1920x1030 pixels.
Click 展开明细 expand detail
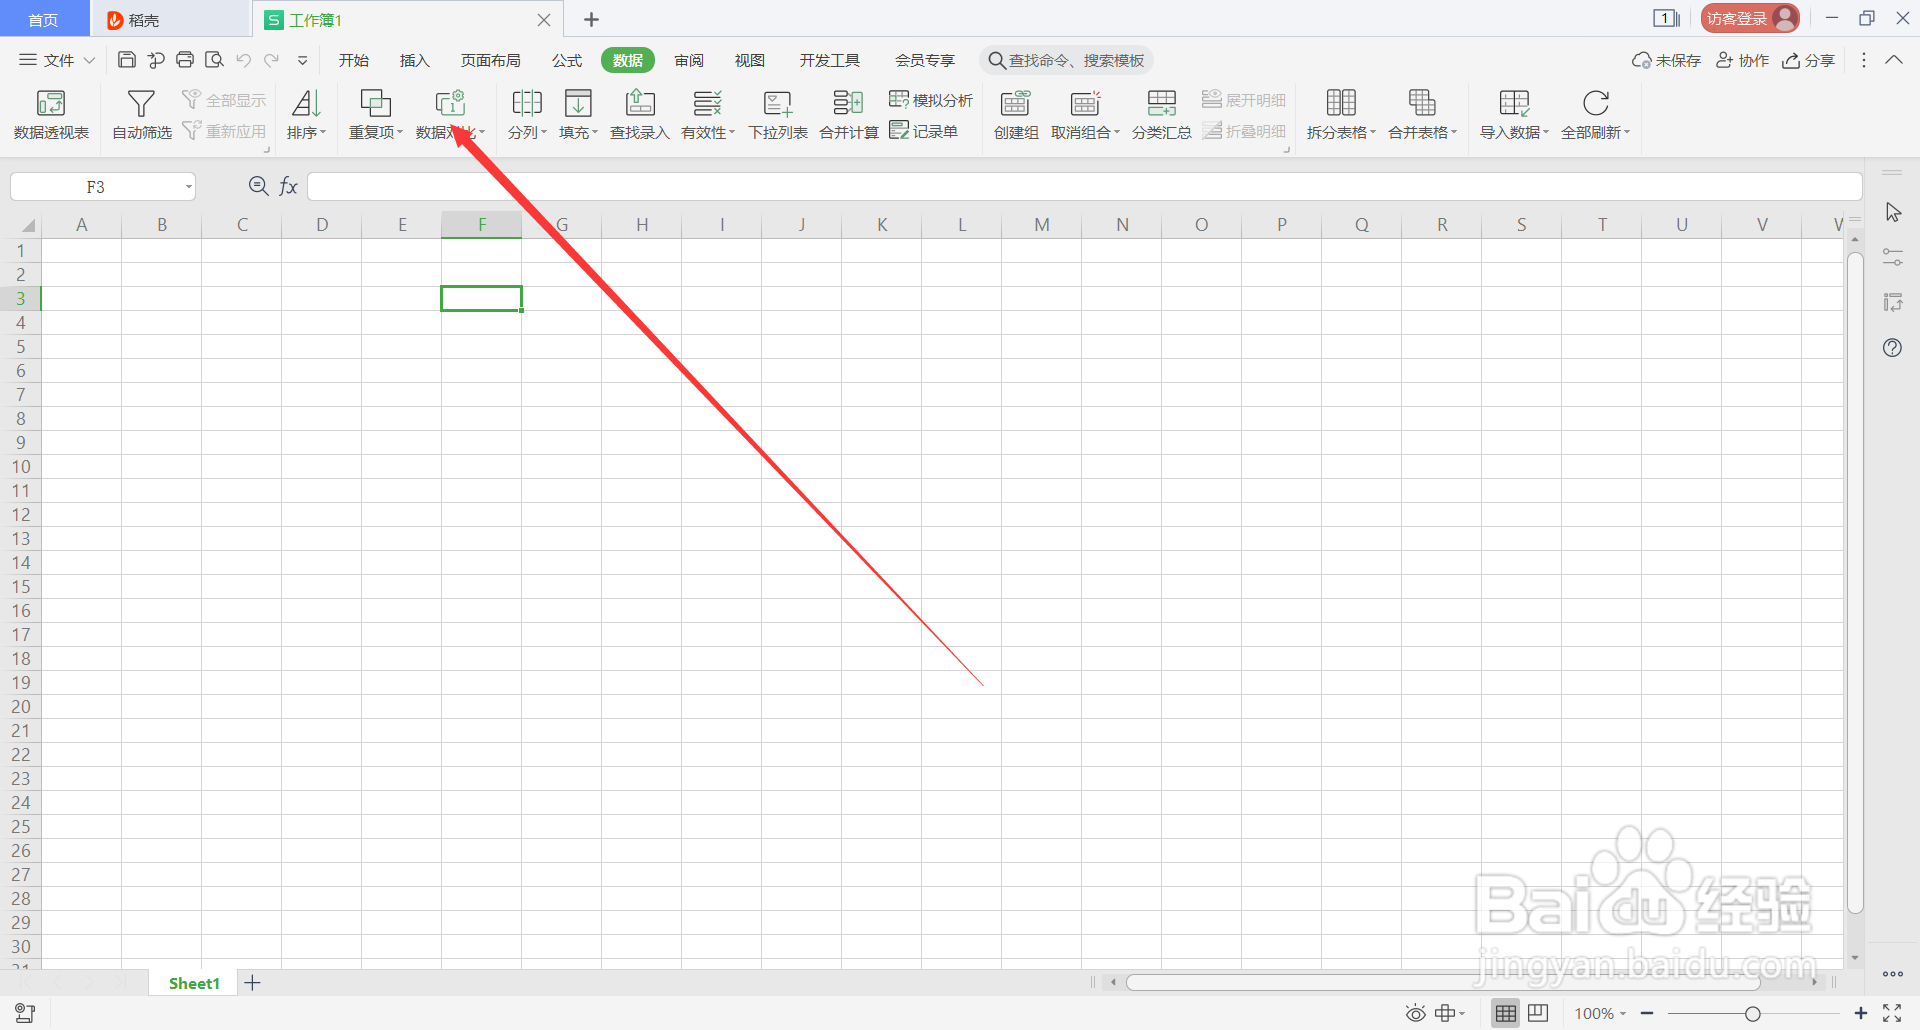[x=1244, y=100]
